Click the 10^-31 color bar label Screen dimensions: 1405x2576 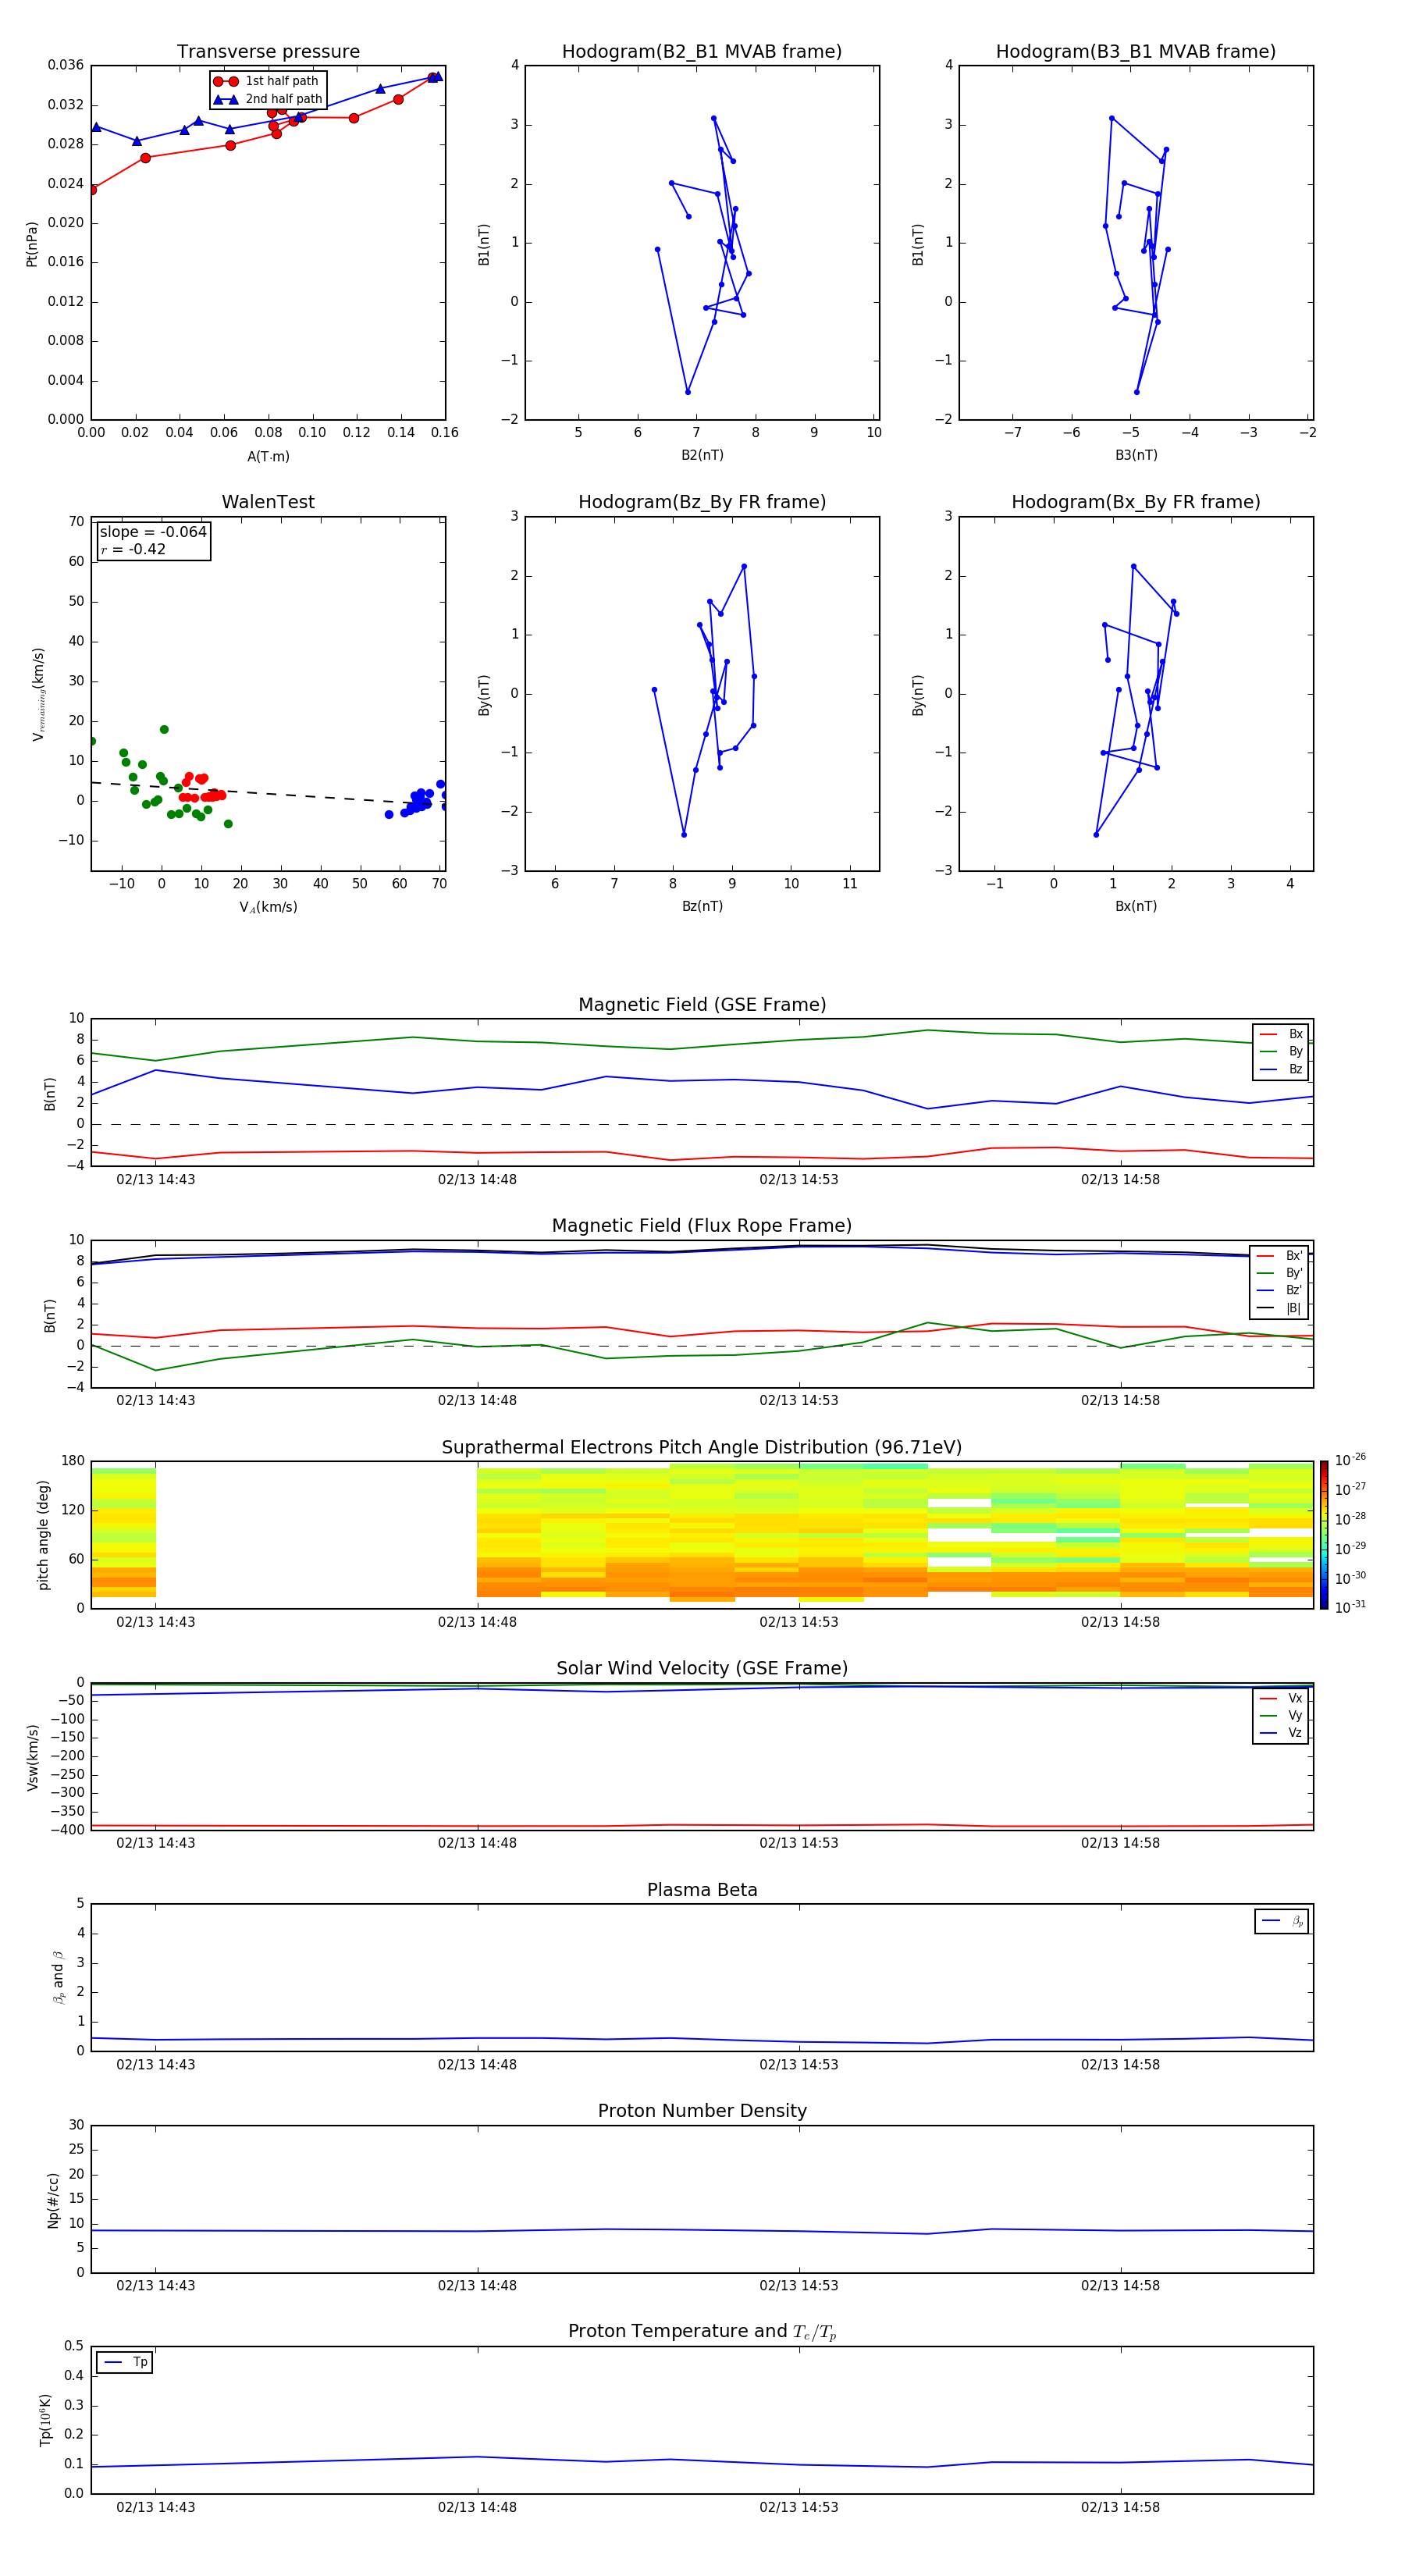1350,1607
